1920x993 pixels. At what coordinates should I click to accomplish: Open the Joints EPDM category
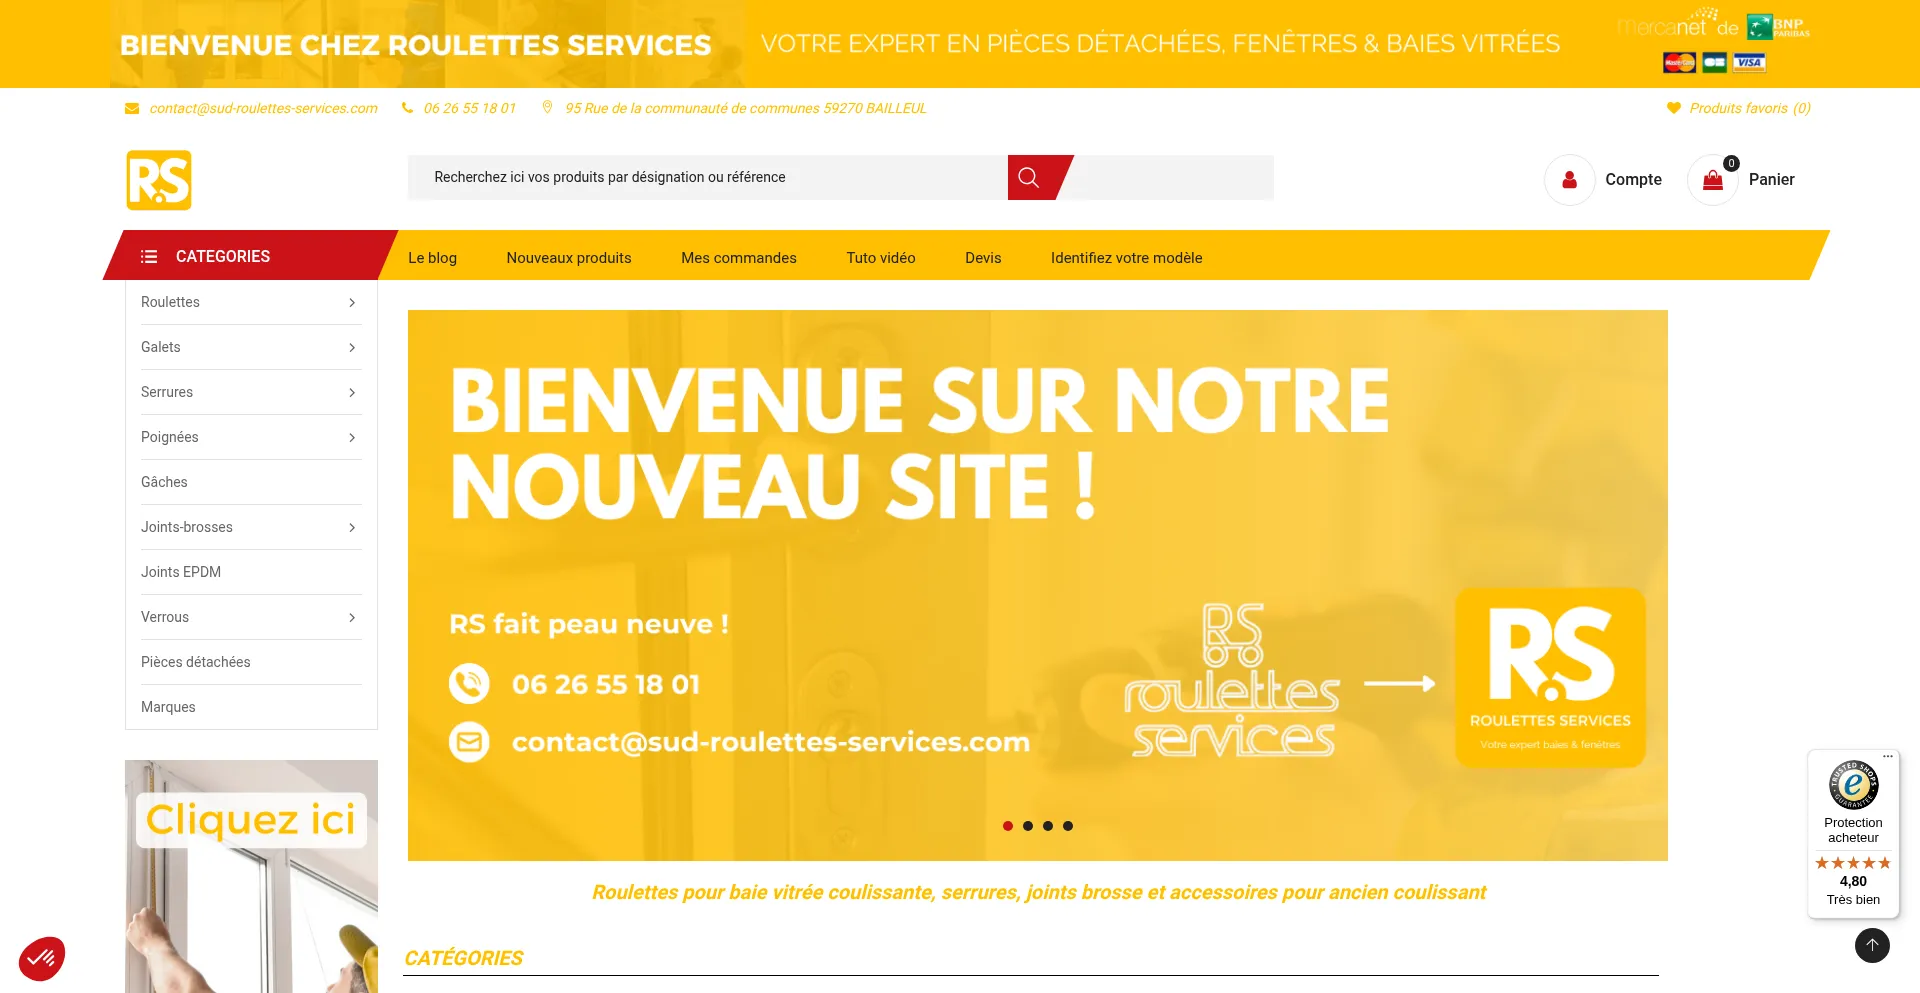click(181, 572)
